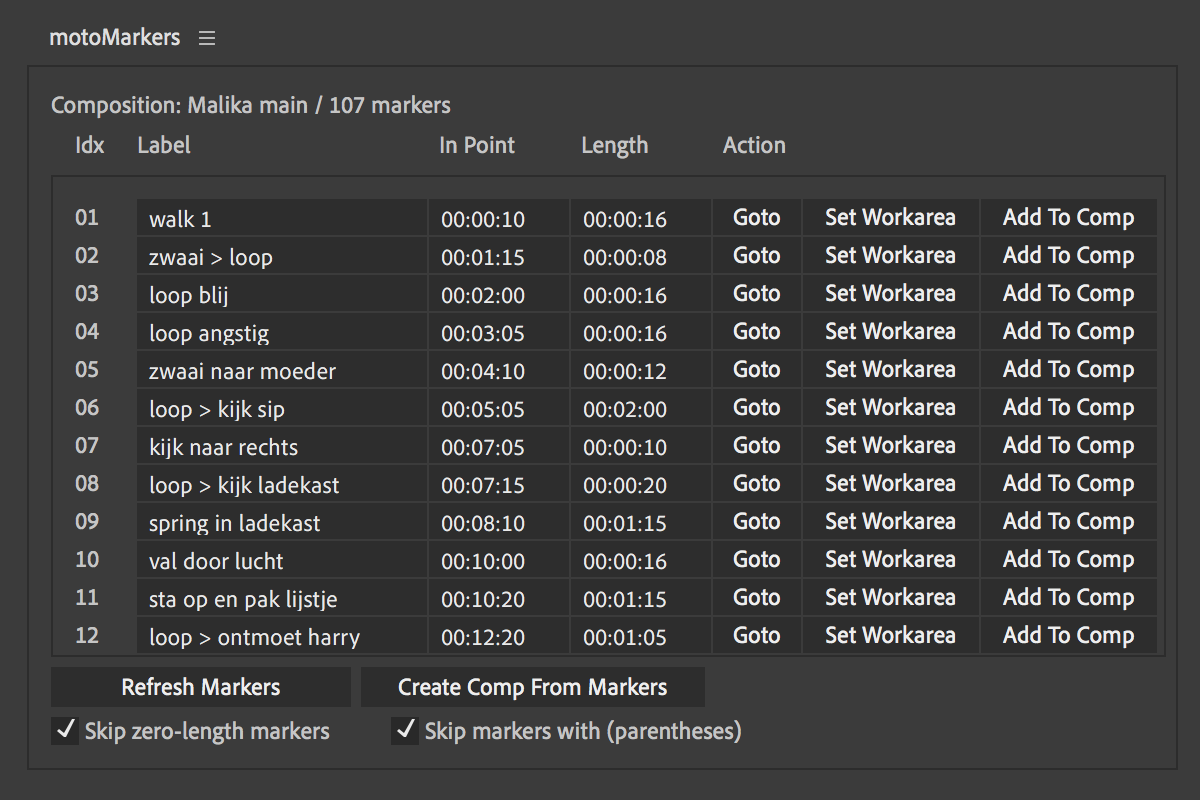Toggle Skip zero-length markers checkbox
Viewport: 1200px width, 800px height.
tap(65, 731)
